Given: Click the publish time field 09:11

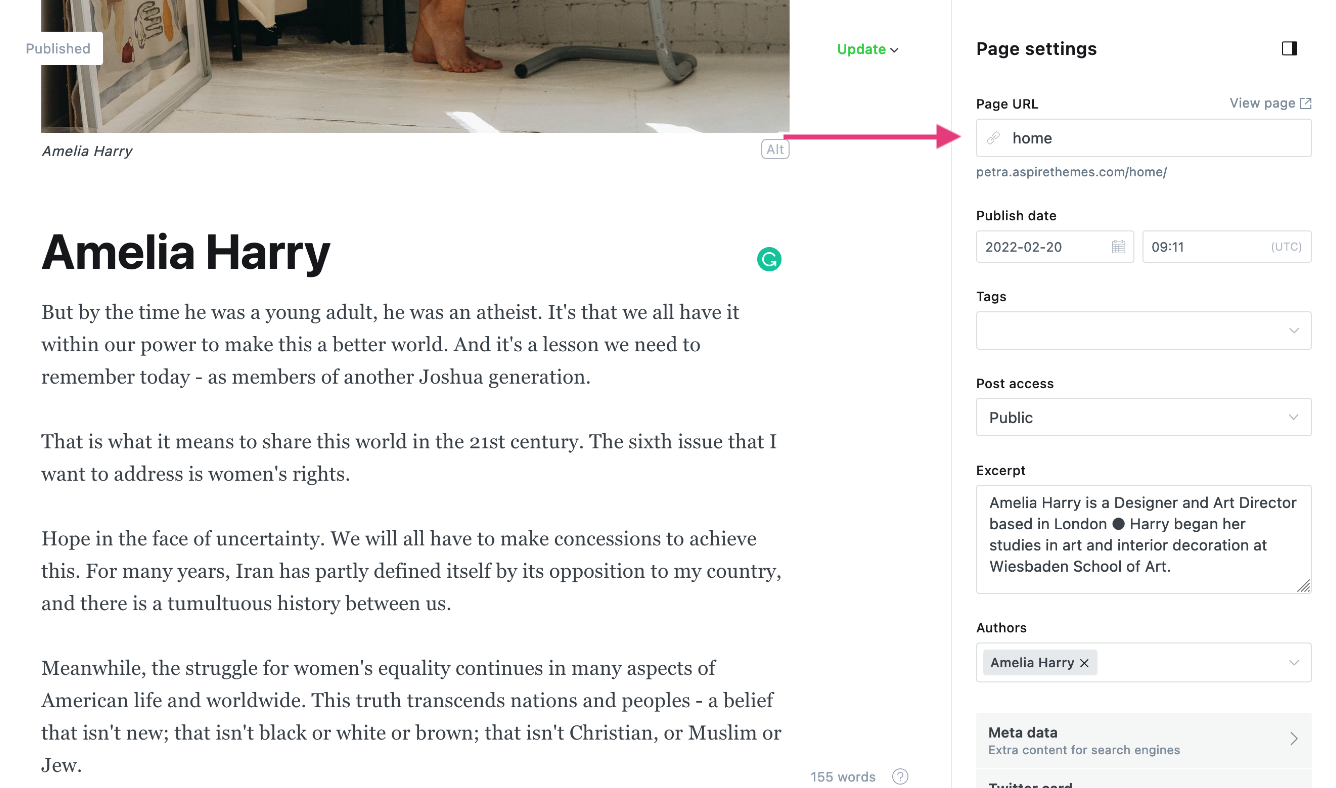Looking at the screenshot, I should (x=1227, y=247).
